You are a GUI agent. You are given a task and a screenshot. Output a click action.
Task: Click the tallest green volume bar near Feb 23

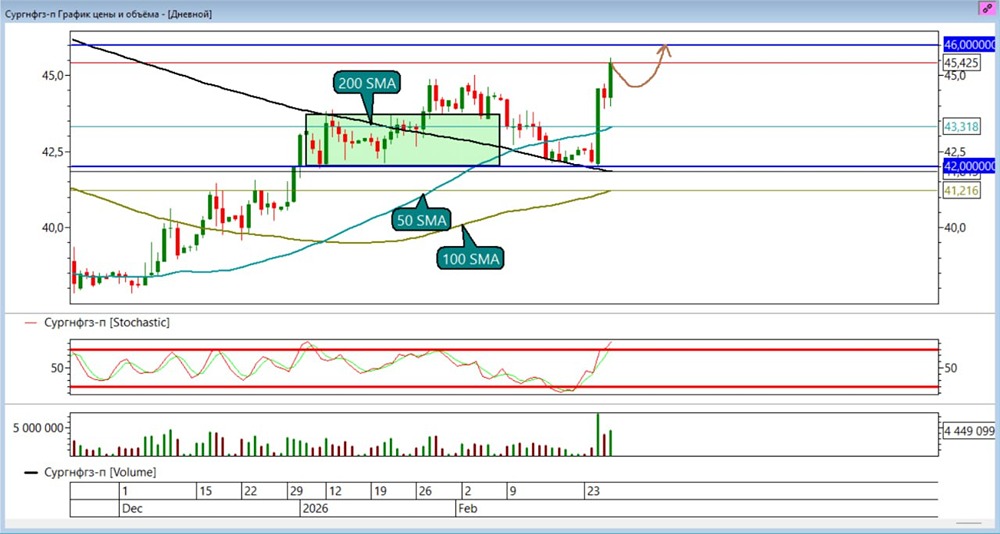click(x=598, y=434)
